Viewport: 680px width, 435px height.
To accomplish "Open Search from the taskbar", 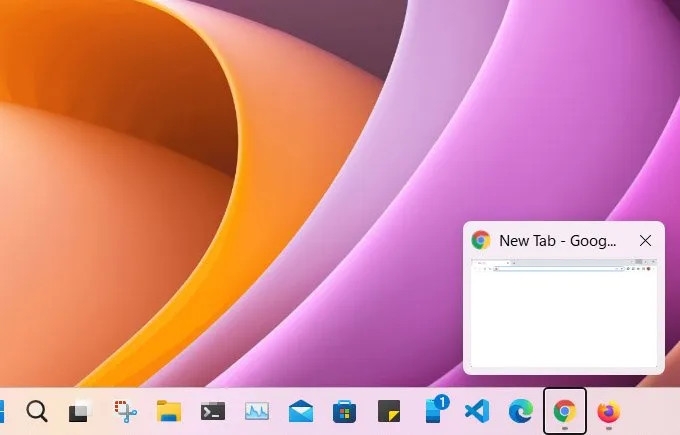I will click(37, 411).
